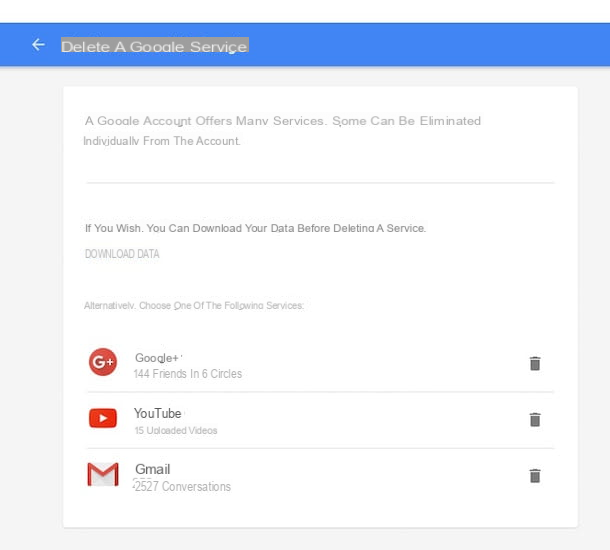
Task: Click '15 Uploaded Videos' text
Action: point(176,430)
